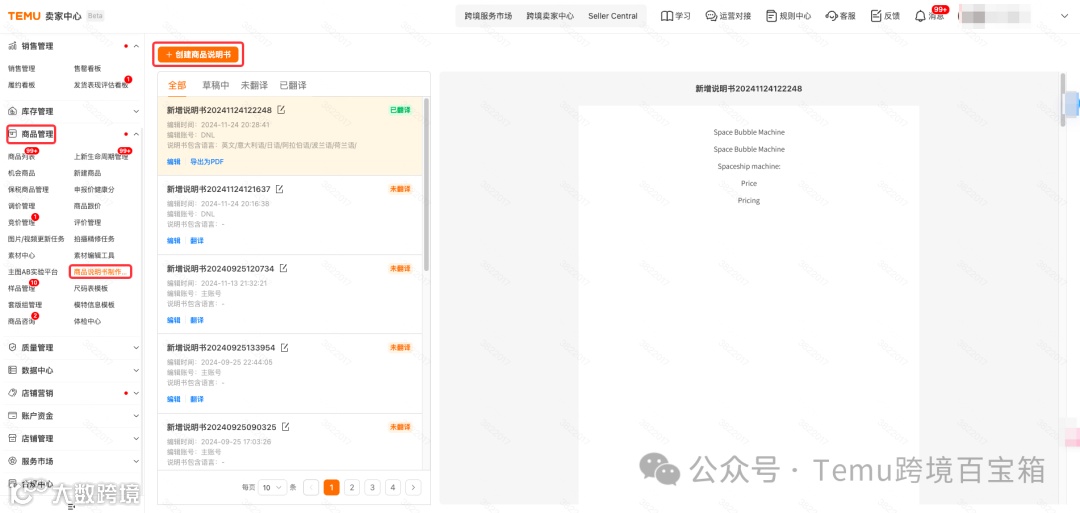The image size is (1080, 513).
Task: Expand the 质量管理 section chevron
Action: tap(136, 348)
